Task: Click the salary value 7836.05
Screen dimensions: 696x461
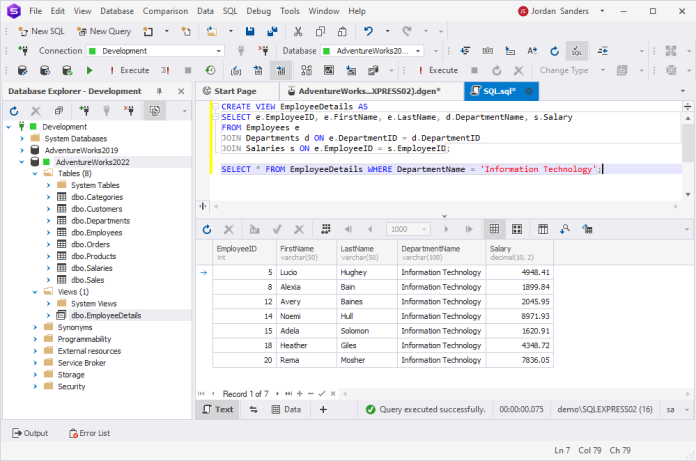Action: [x=519, y=360]
